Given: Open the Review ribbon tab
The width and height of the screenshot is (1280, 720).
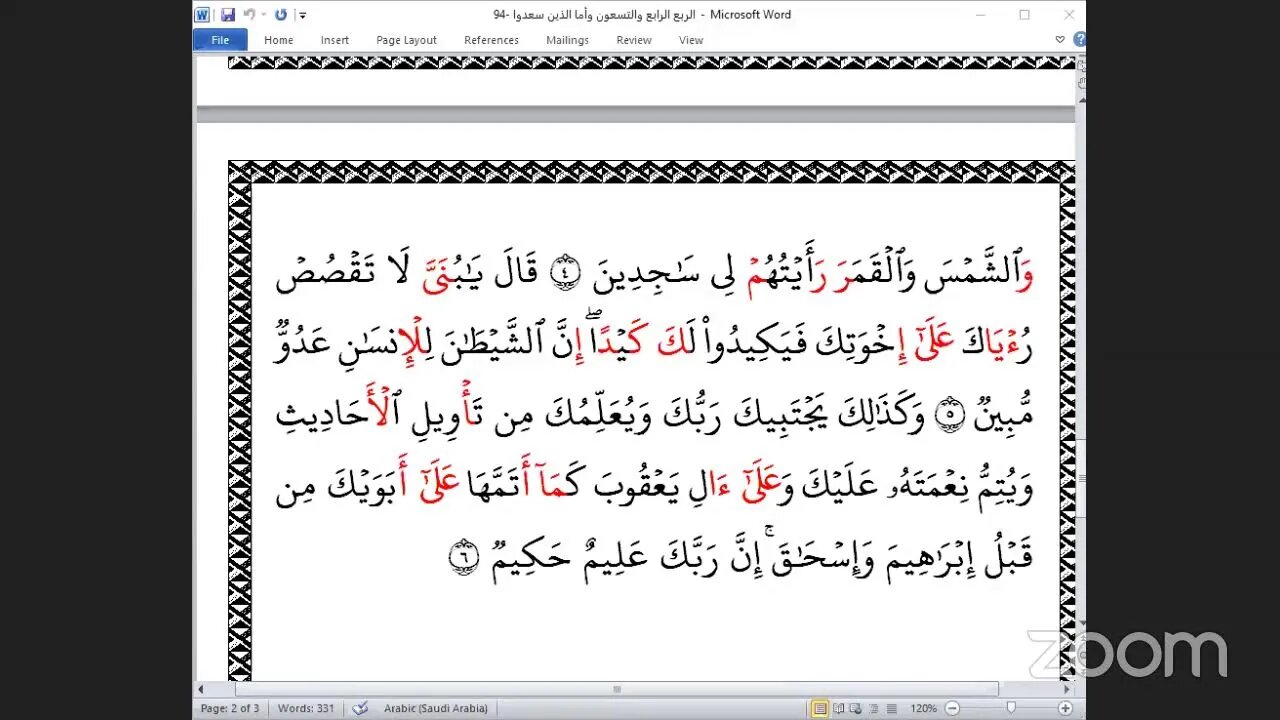Looking at the screenshot, I should (634, 40).
